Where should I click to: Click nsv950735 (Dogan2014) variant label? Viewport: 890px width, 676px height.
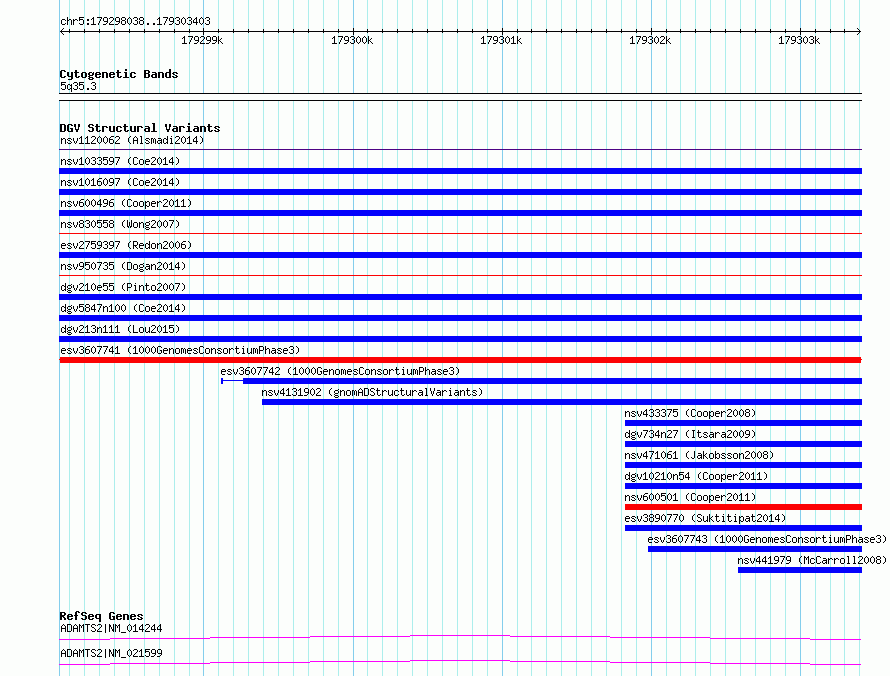(x=123, y=266)
